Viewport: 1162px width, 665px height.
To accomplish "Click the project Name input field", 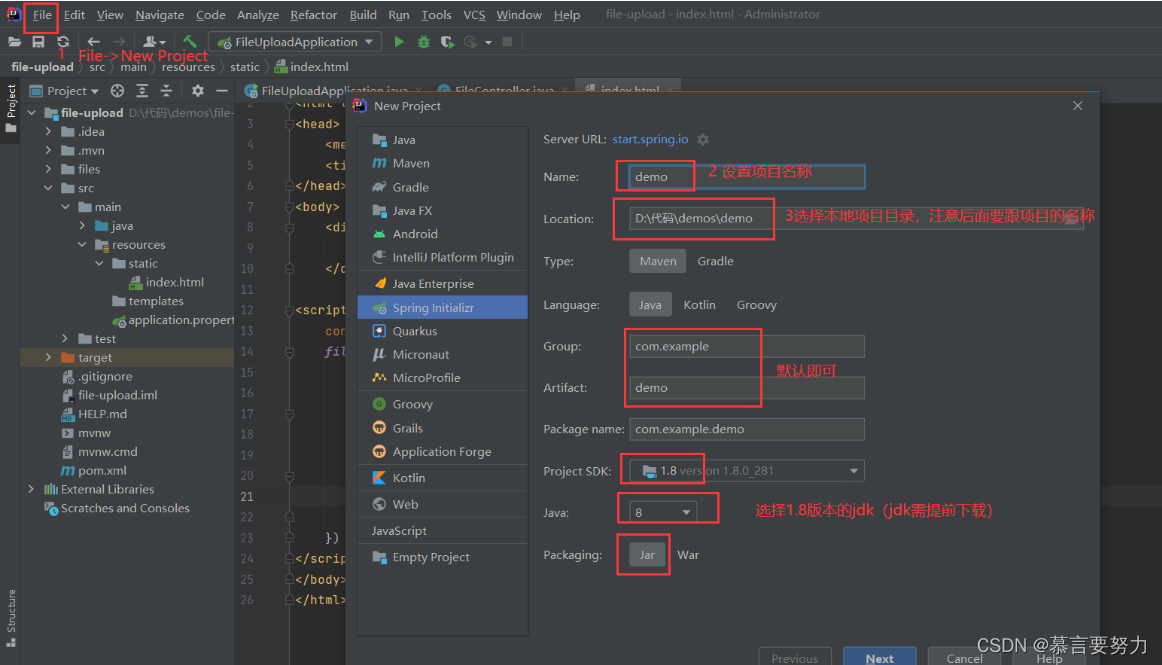I will coord(746,176).
